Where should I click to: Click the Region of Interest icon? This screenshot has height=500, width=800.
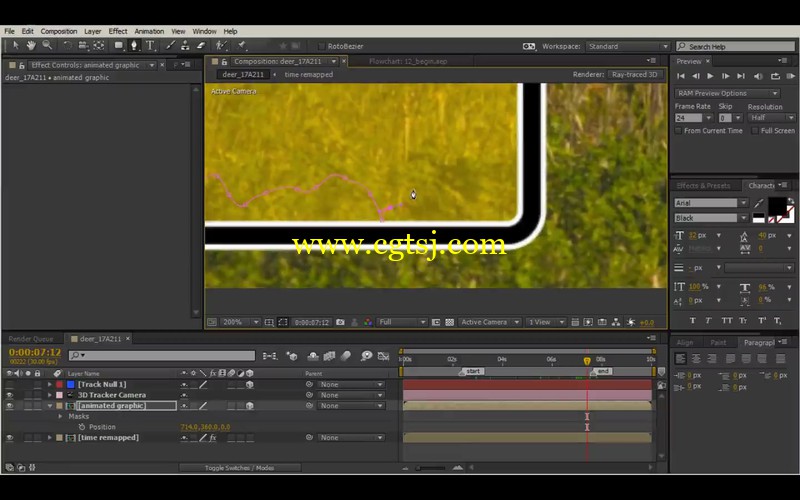pyautogui.click(x=436, y=322)
